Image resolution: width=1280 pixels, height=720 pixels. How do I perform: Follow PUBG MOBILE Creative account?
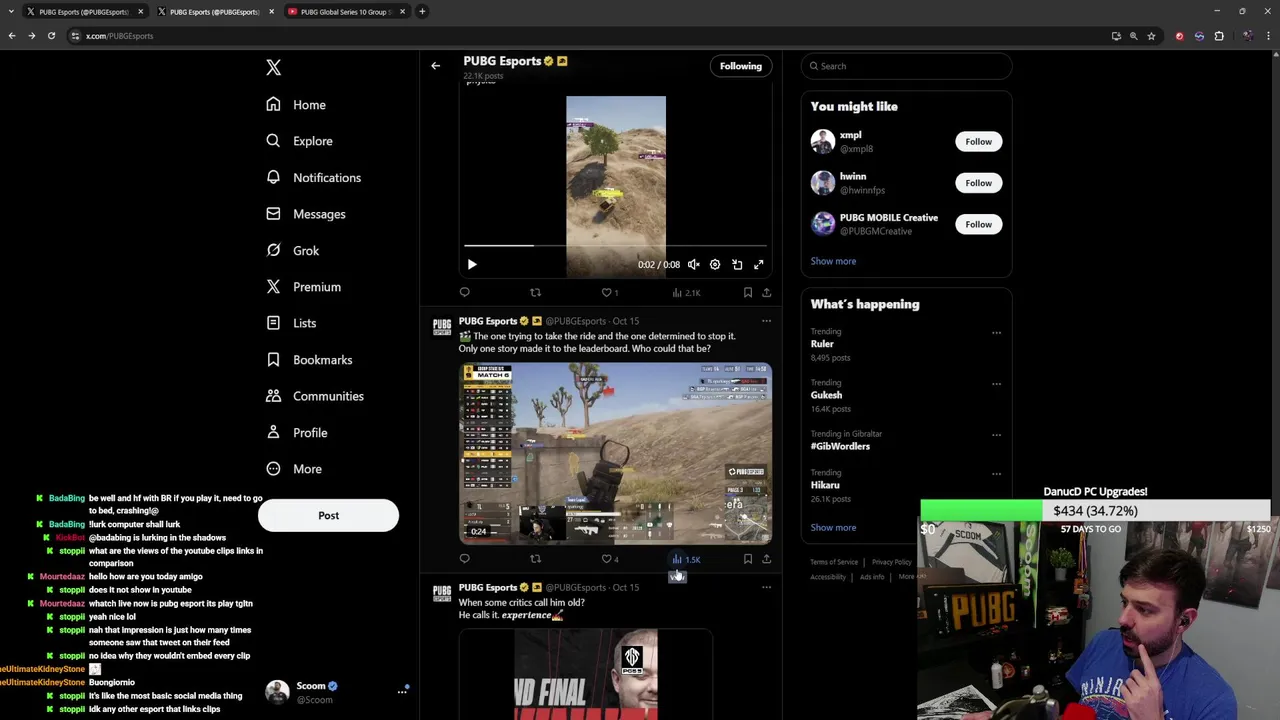pos(978,224)
